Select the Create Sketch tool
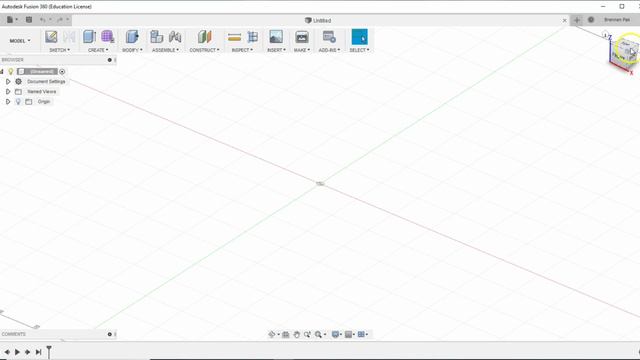The width and height of the screenshot is (640, 360). pos(51,37)
